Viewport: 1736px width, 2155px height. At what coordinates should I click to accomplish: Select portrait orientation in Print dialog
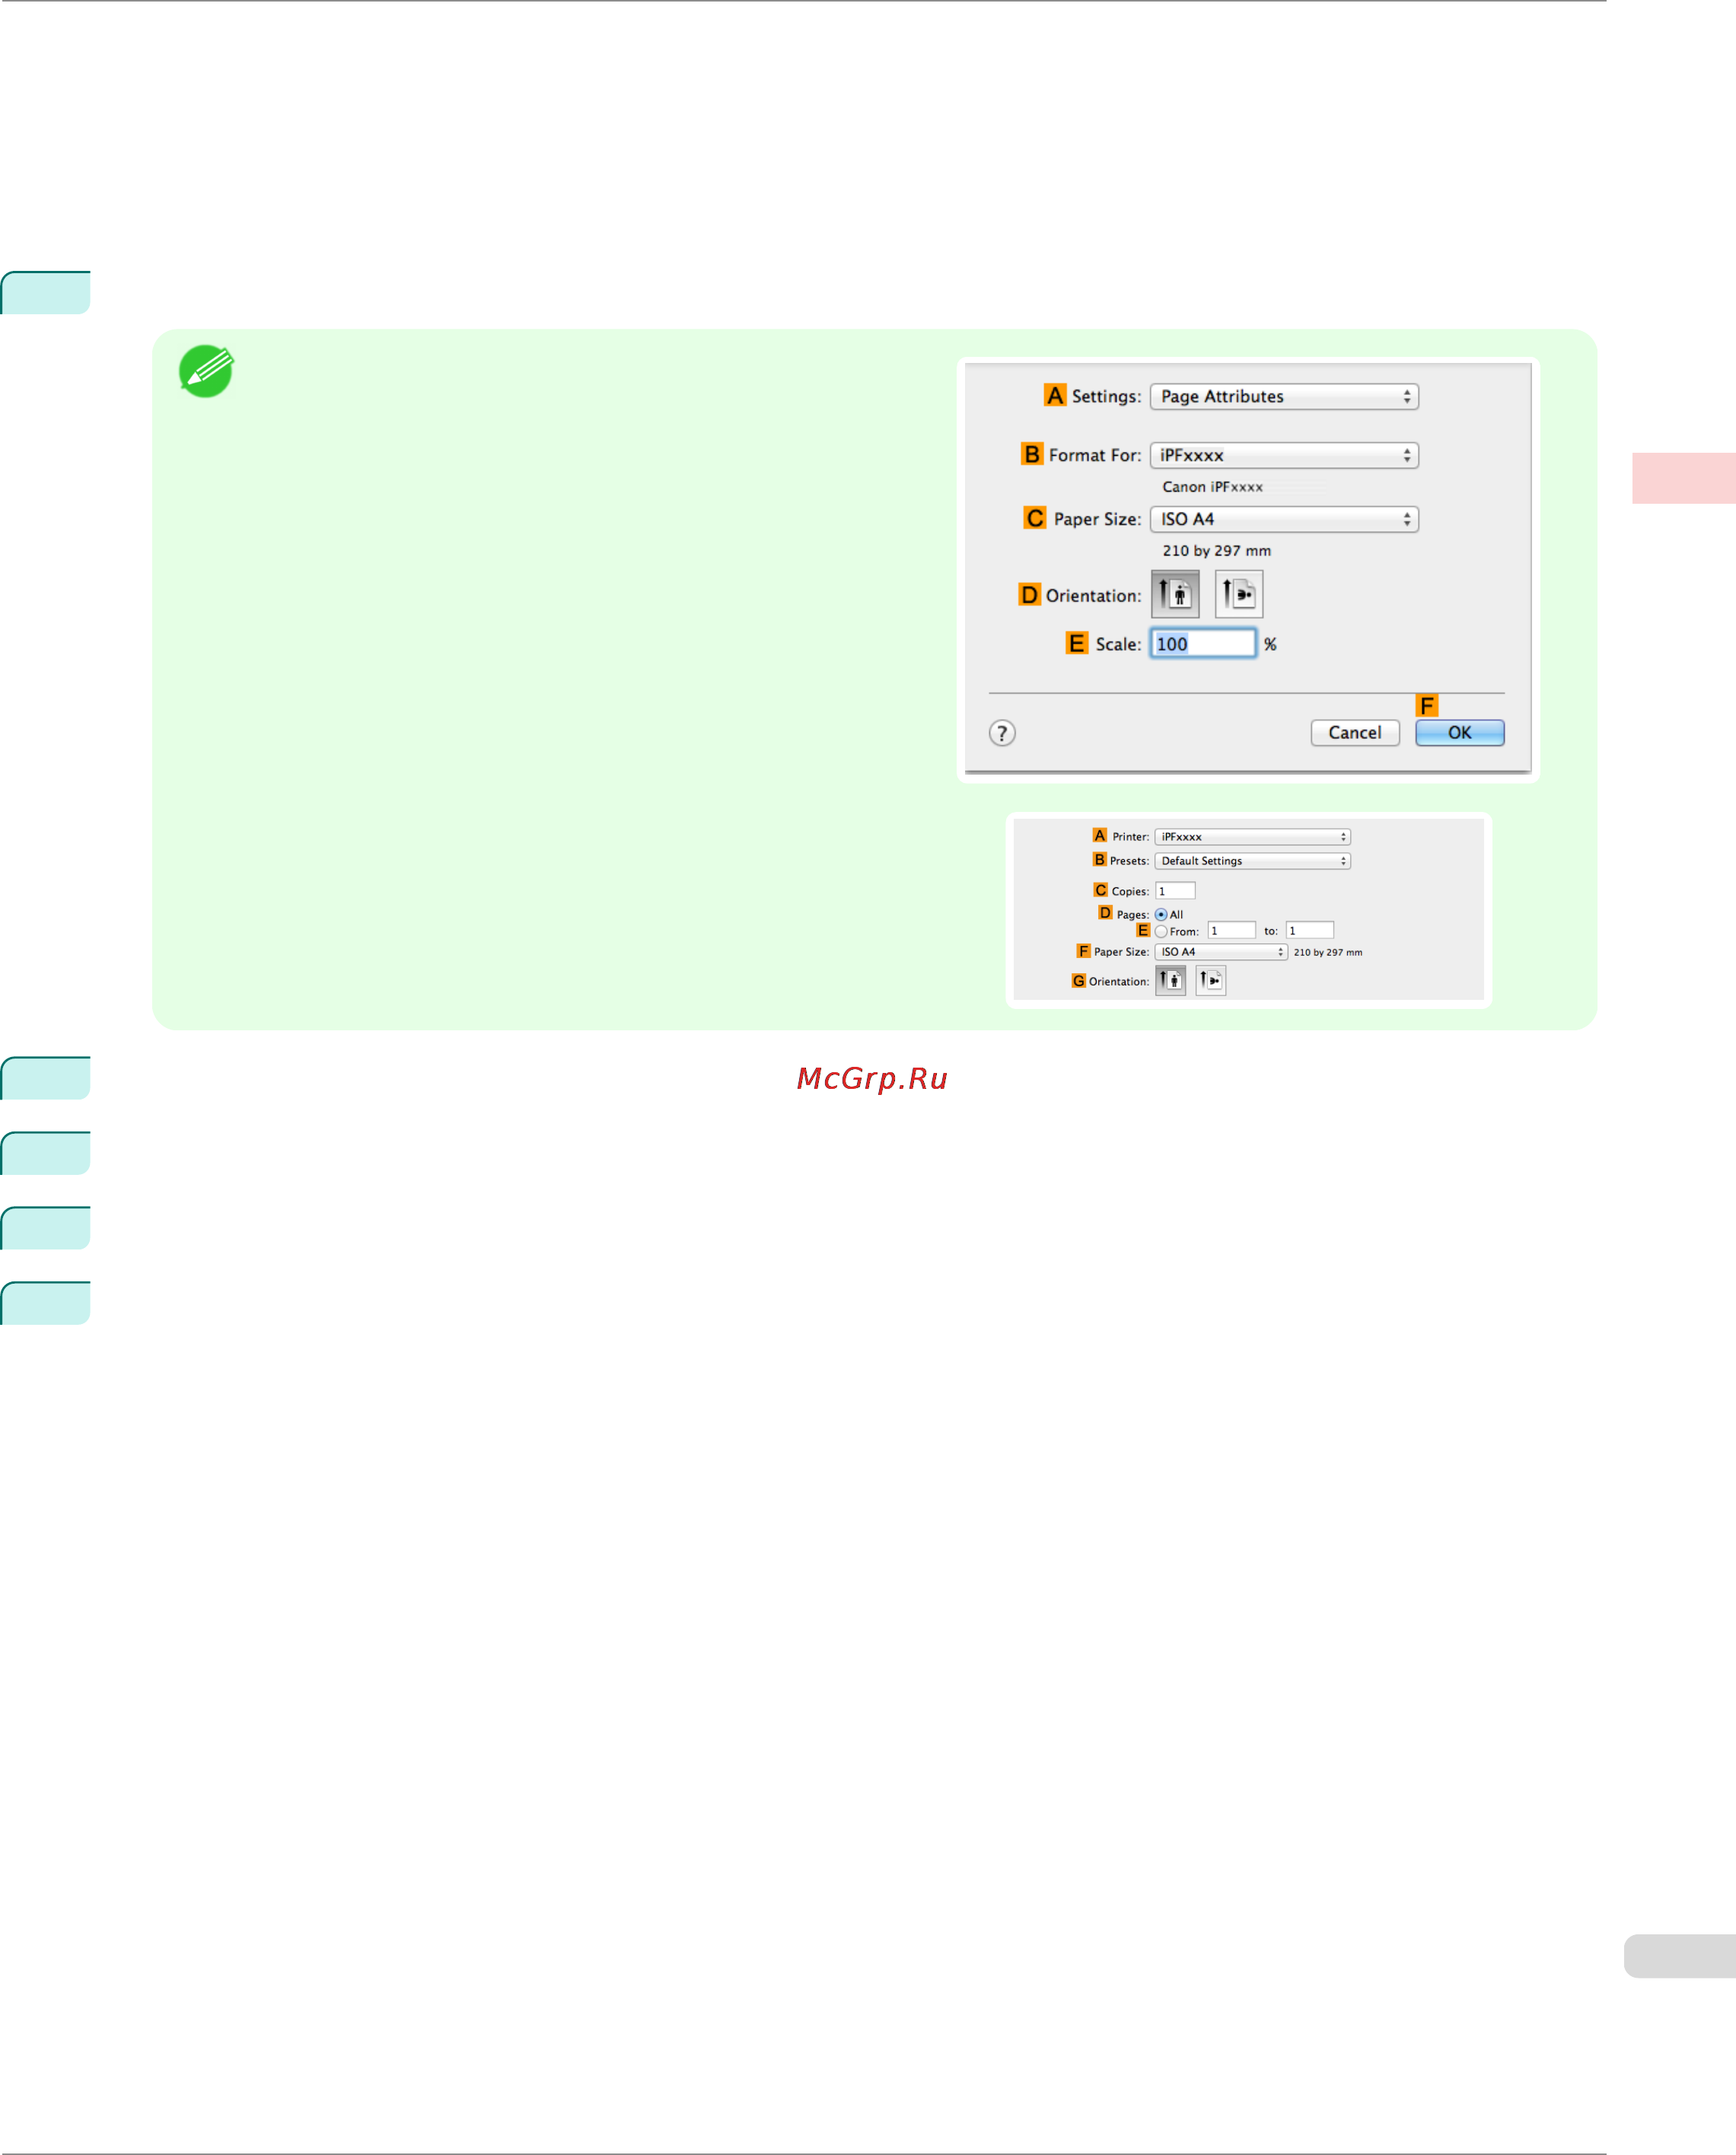tap(1170, 980)
